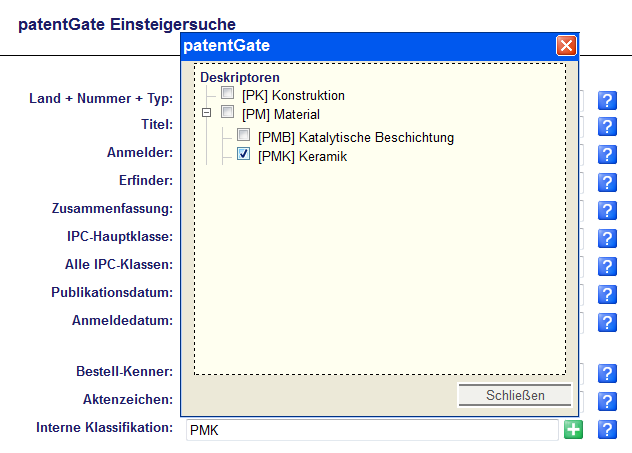Screen dimensions: 632x453
Task: Open help icon for Titel field
Action: [x=607, y=127]
